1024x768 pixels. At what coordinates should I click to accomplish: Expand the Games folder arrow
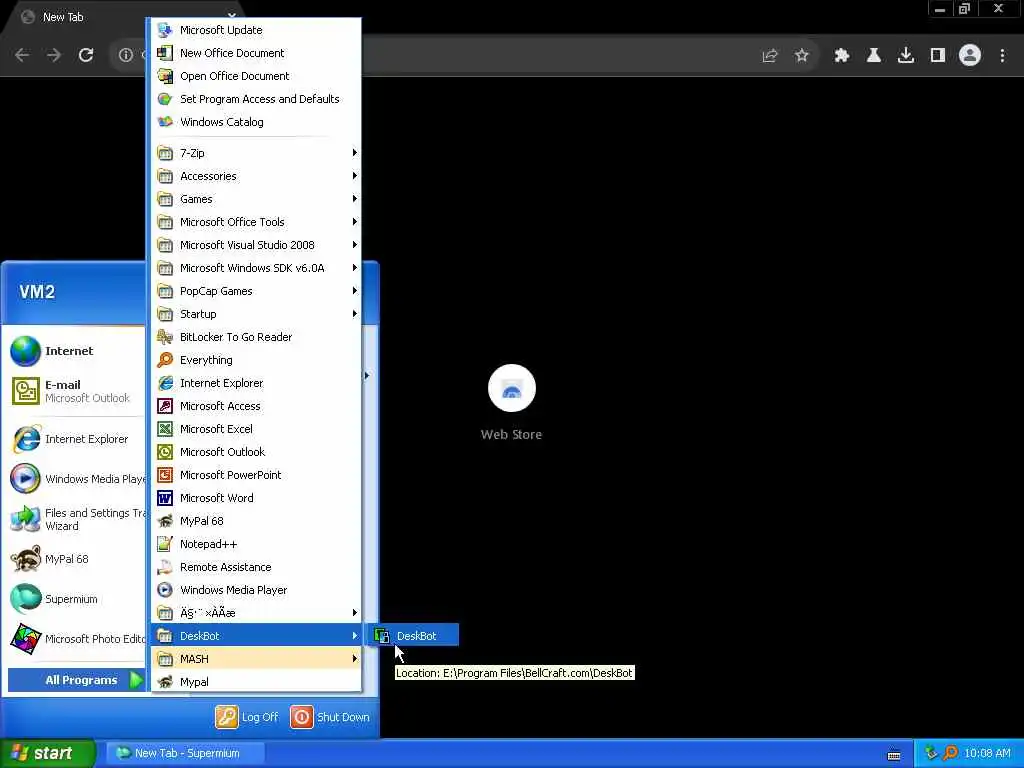click(x=355, y=199)
